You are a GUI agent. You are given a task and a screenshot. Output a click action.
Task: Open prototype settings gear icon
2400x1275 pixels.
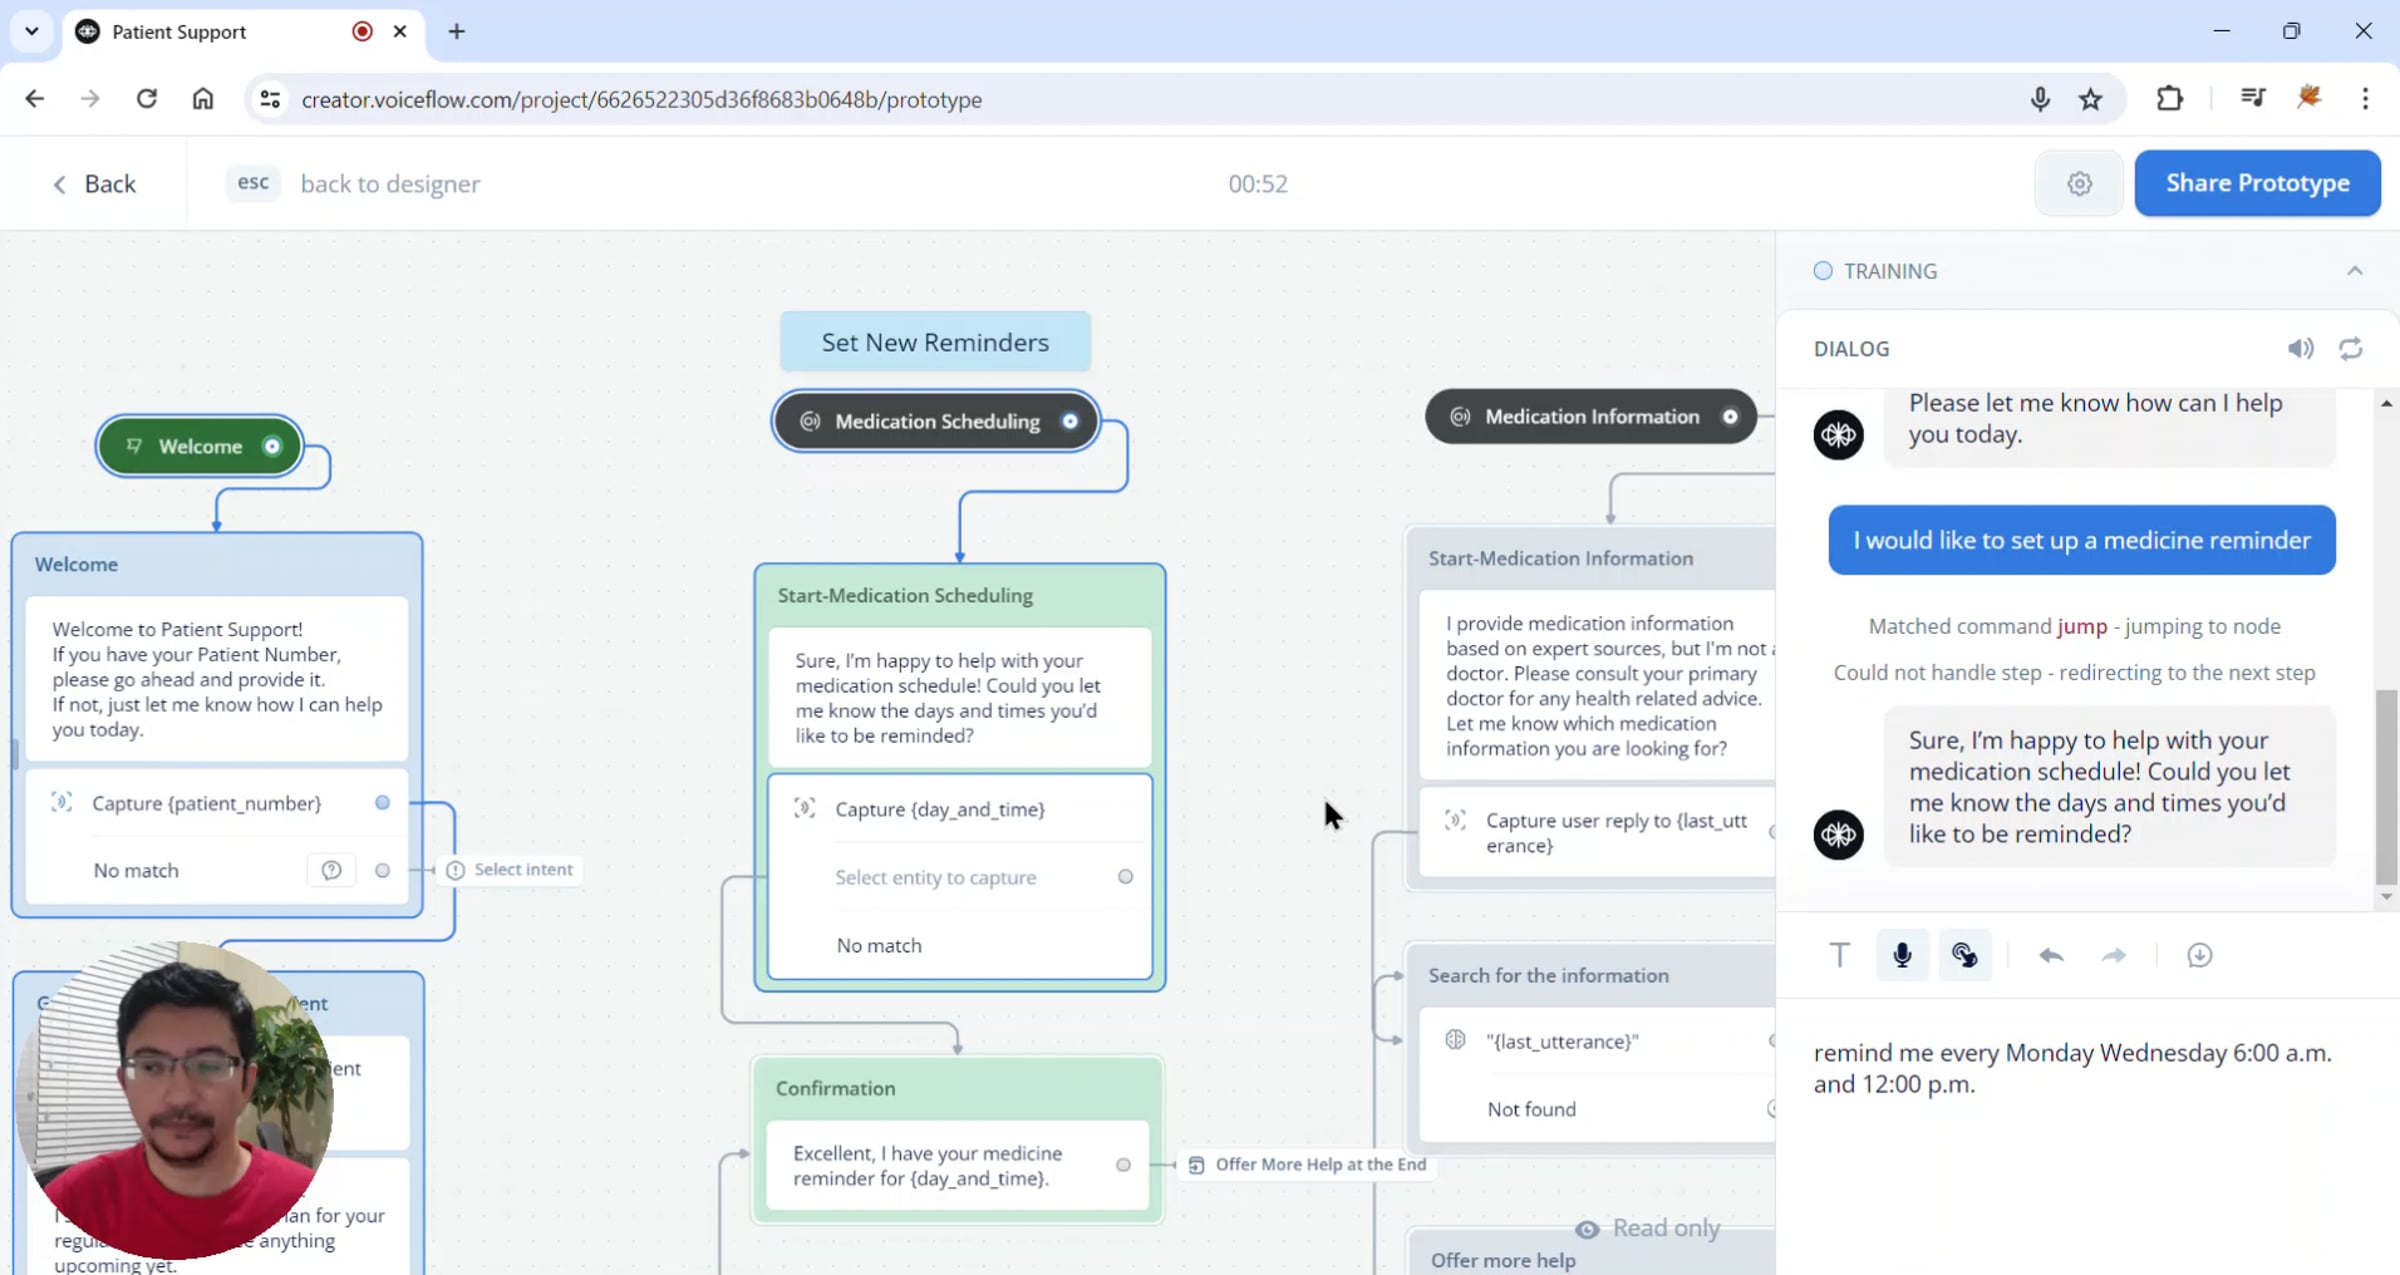coord(2079,183)
